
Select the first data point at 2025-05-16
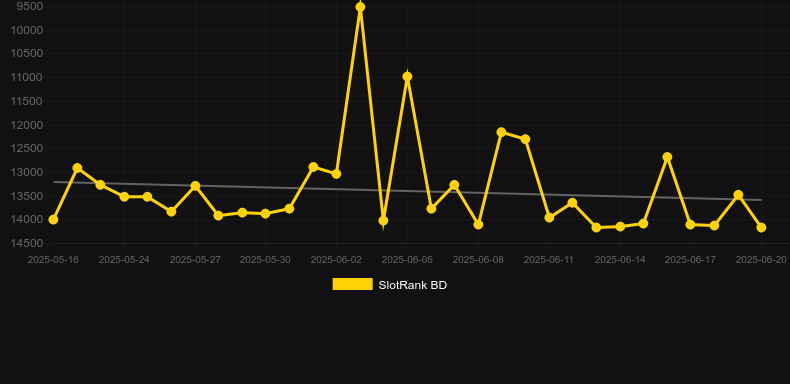(x=53, y=220)
